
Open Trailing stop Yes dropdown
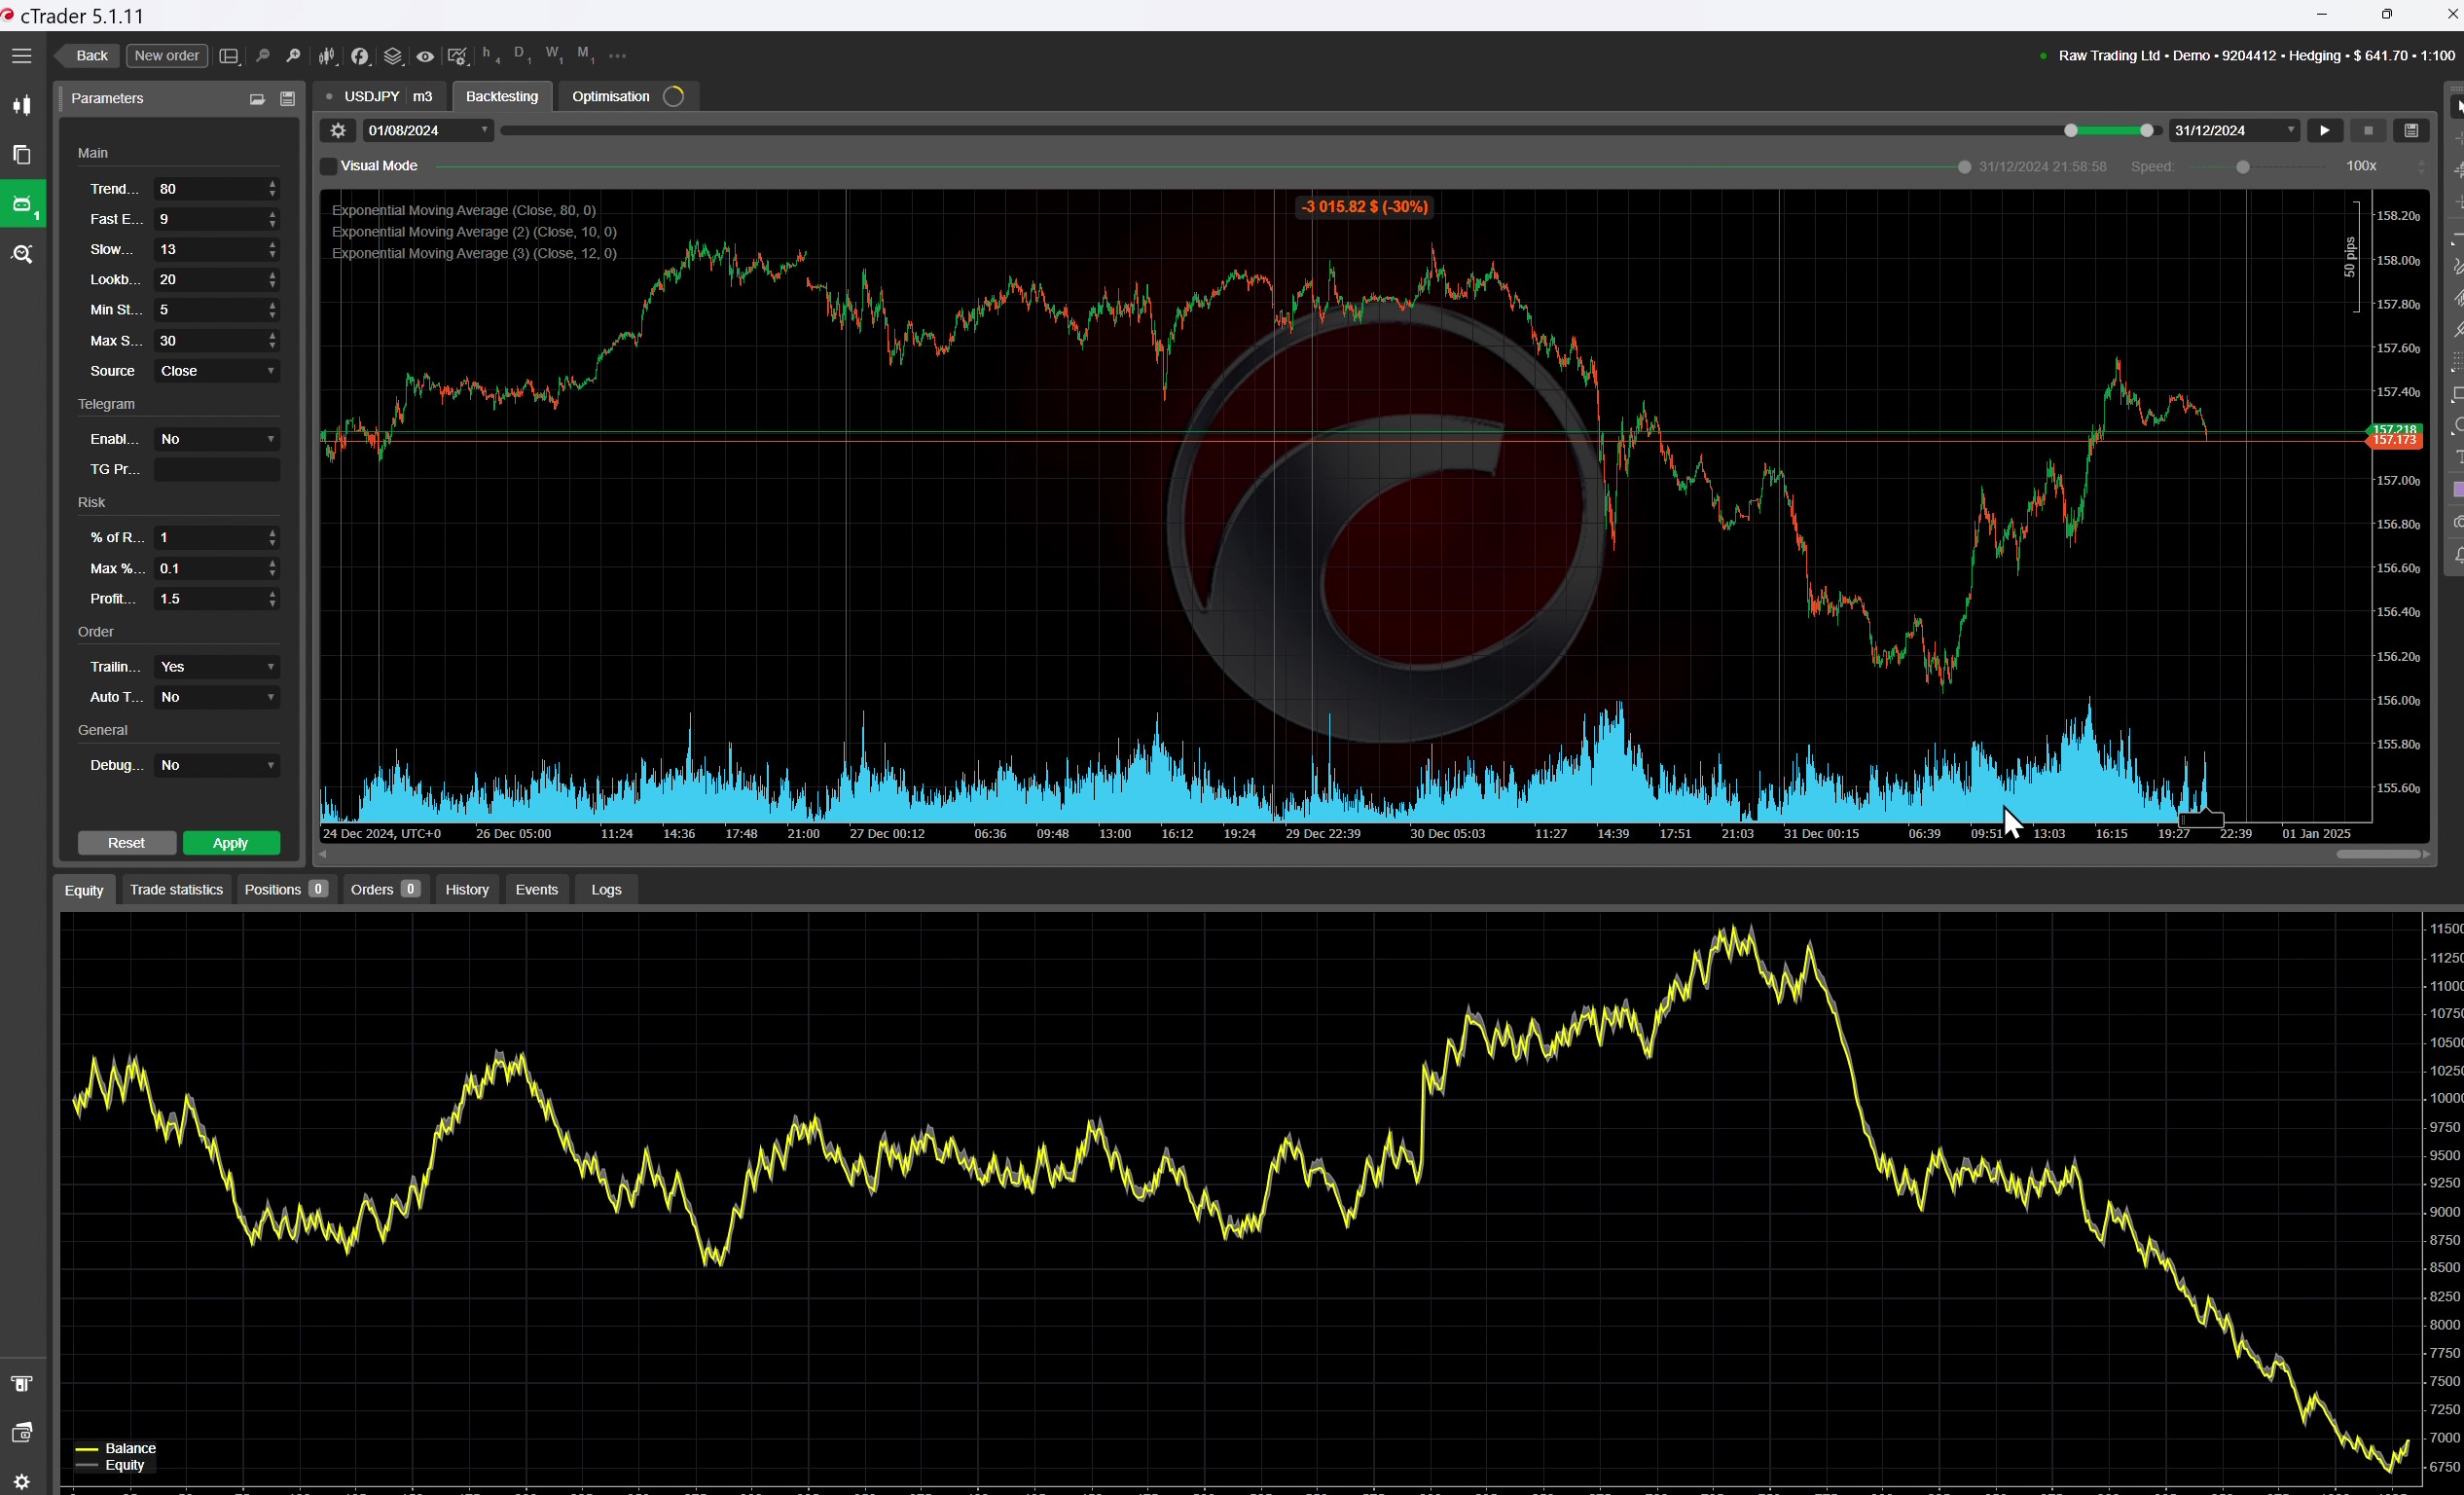(217, 667)
